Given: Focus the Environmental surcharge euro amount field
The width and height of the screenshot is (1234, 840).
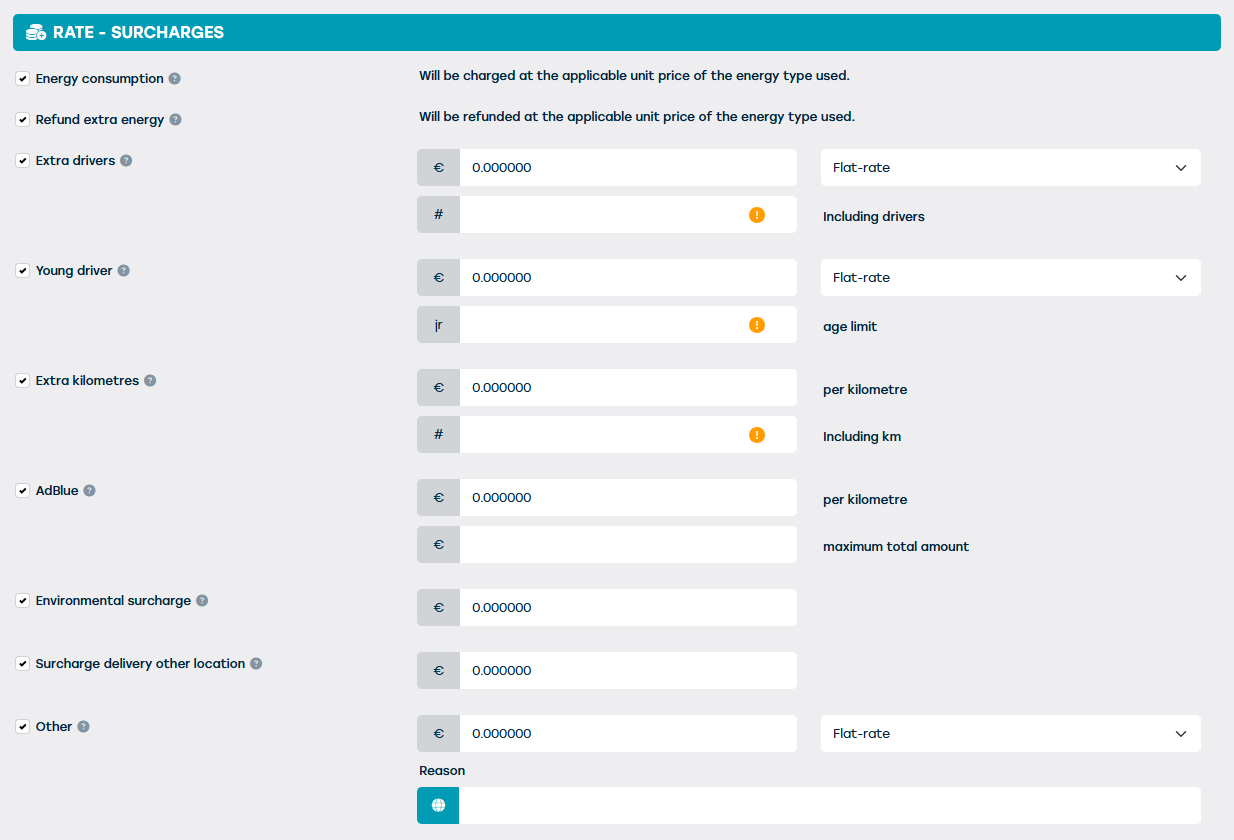Looking at the screenshot, I should [x=627, y=608].
